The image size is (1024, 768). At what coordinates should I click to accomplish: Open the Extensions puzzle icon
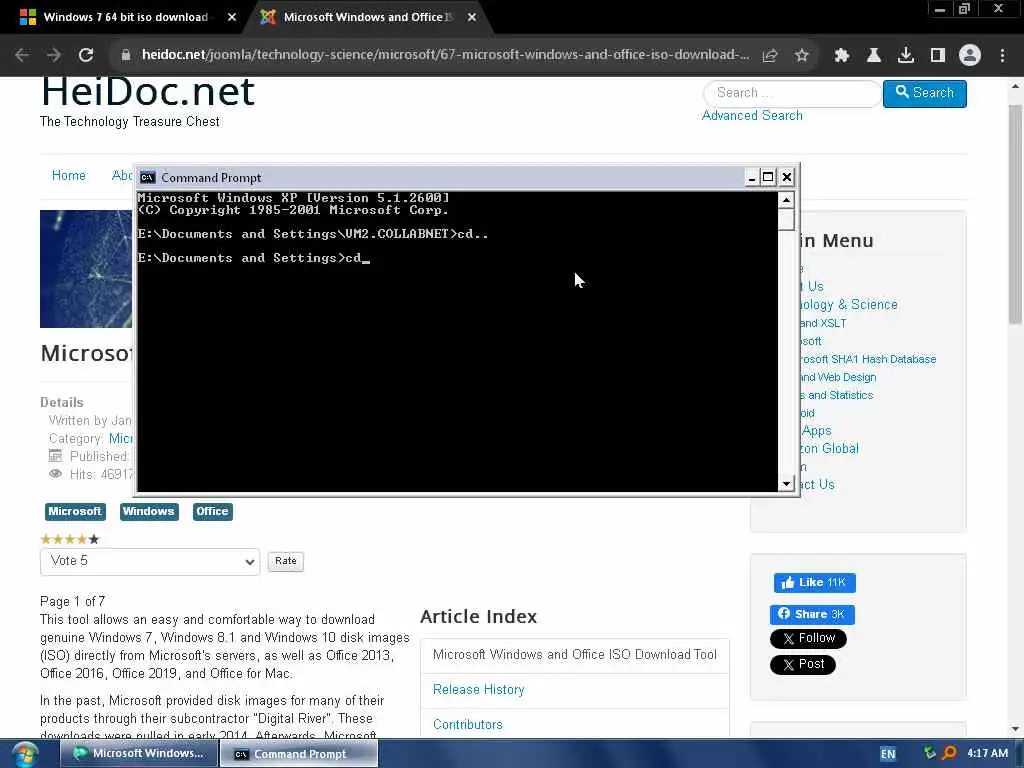pos(842,56)
